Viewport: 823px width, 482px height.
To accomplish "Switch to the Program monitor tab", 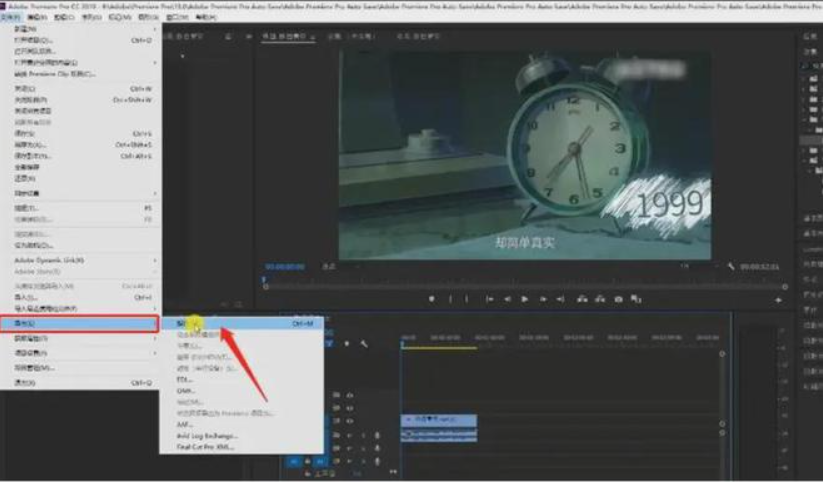I will tap(288, 36).
